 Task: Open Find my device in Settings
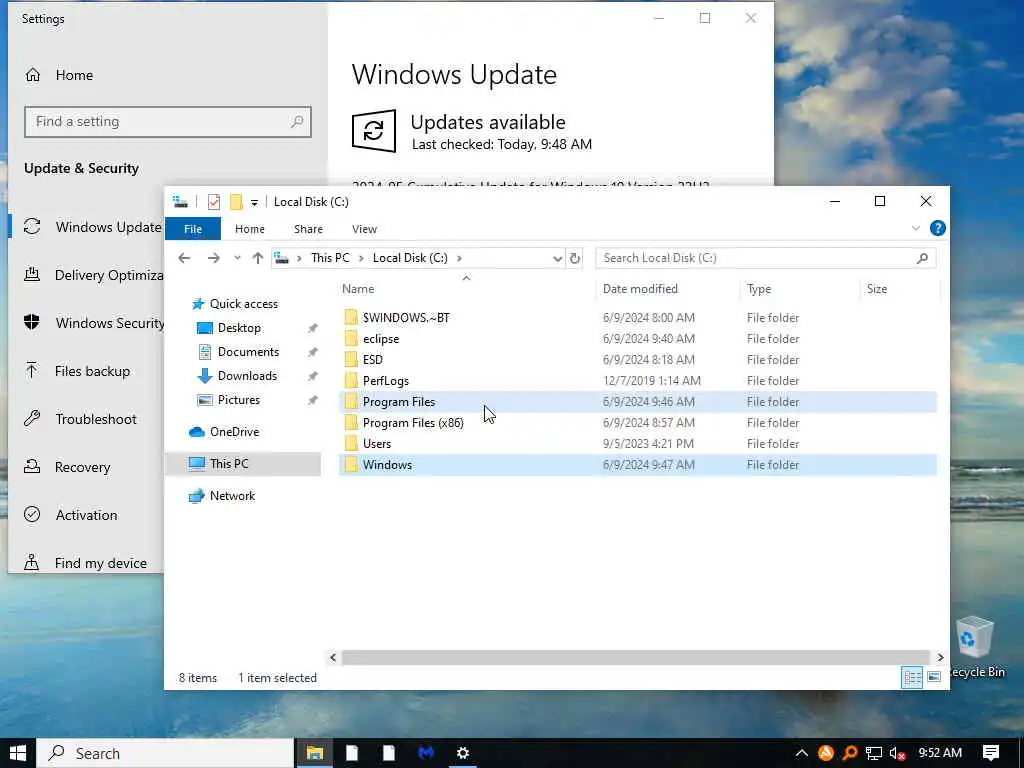click(87, 562)
